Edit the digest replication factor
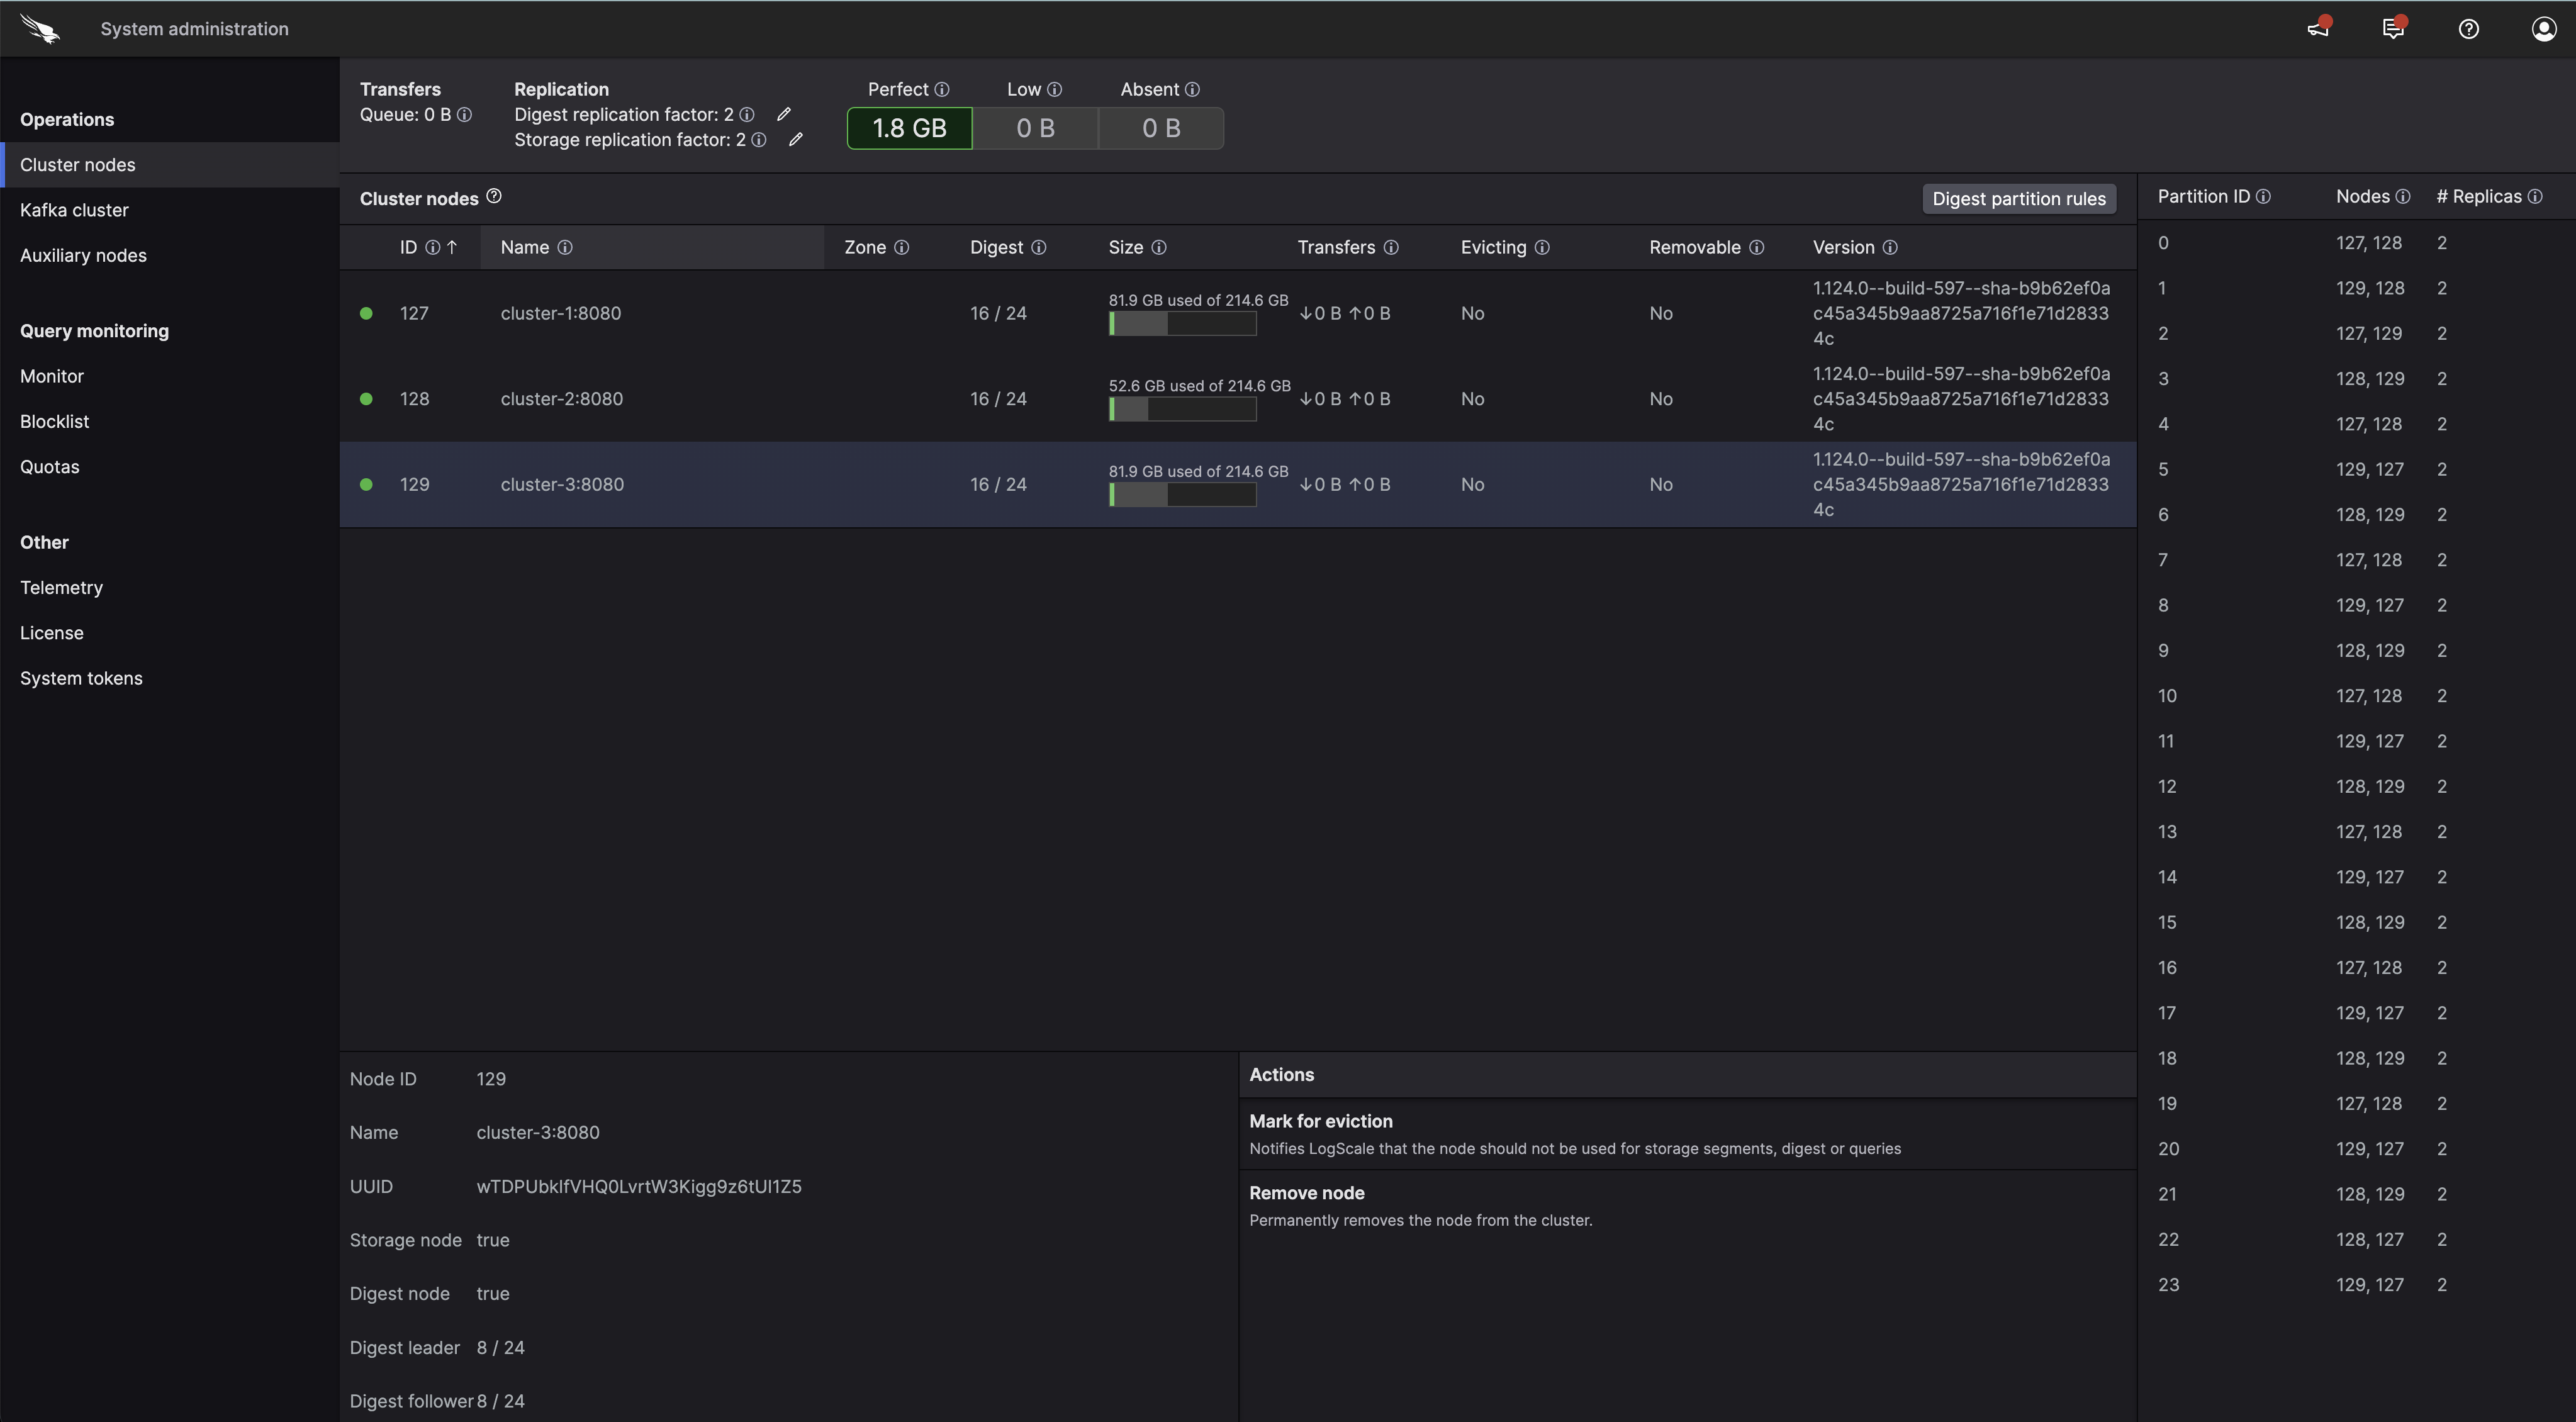The image size is (2576, 1422). click(x=784, y=113)
